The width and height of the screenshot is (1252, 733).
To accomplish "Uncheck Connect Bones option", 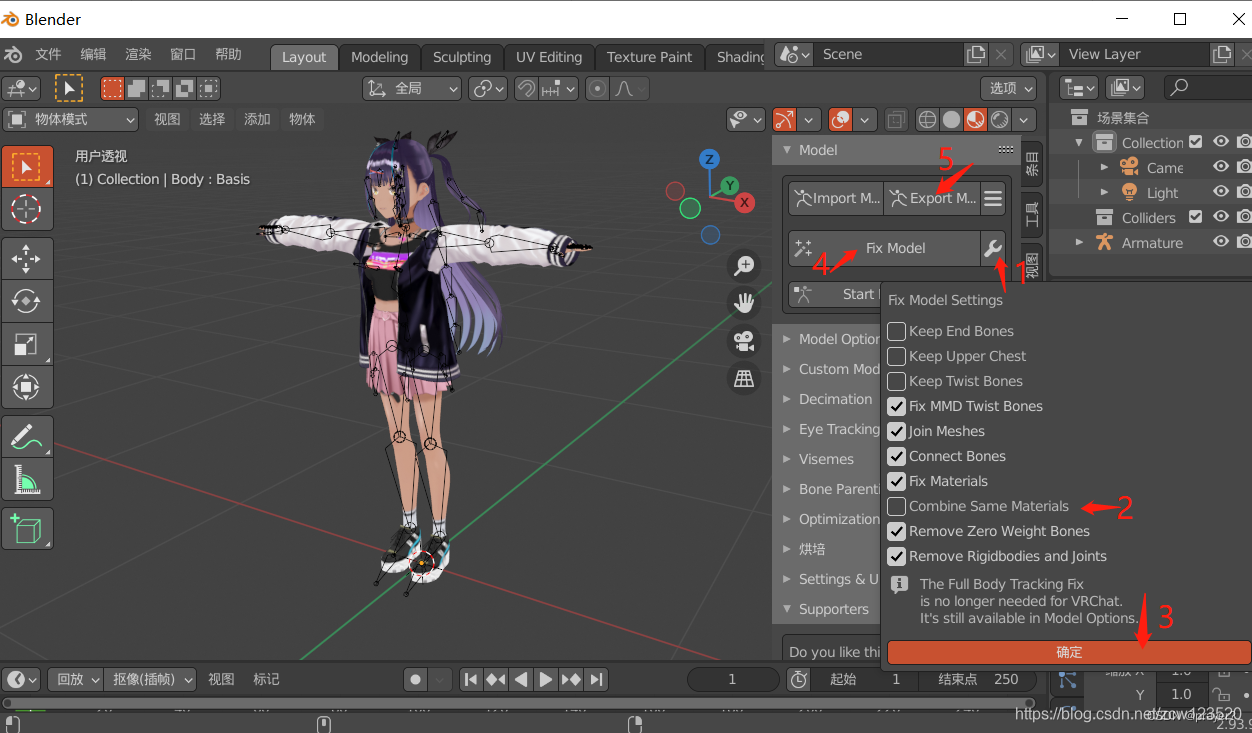I will [x=897, y=456].
